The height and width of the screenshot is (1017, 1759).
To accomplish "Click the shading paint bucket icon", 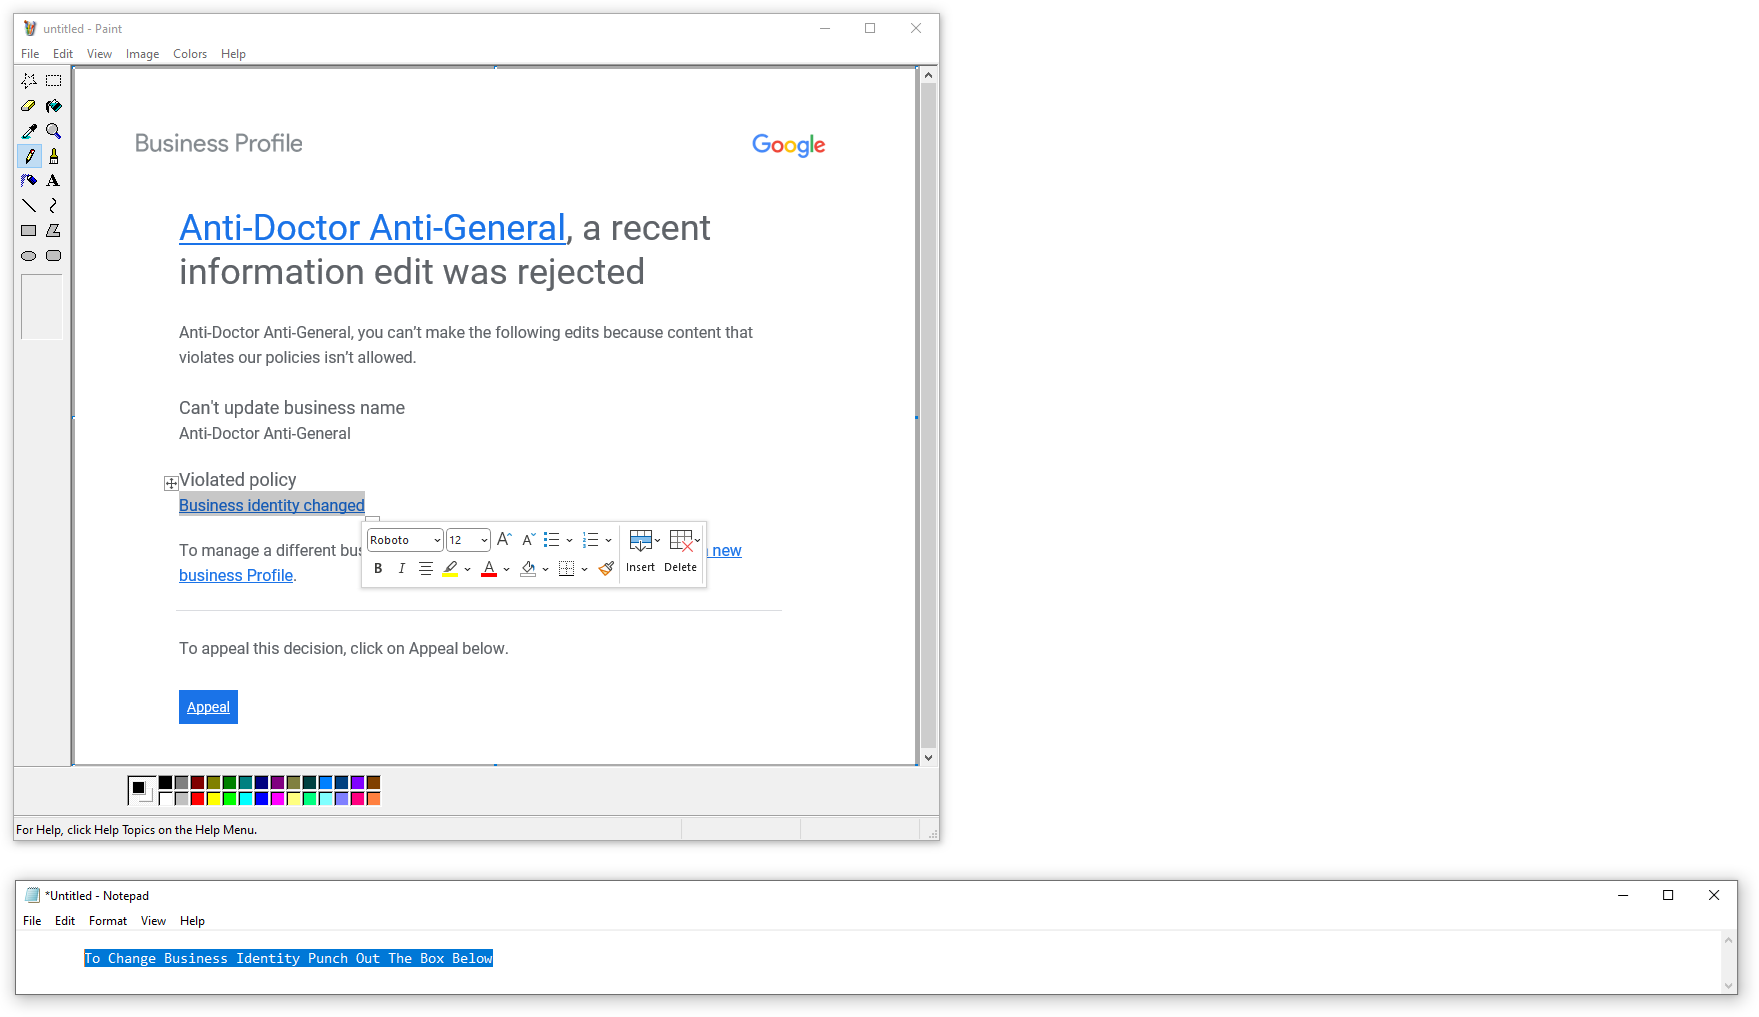I will [x=528, y=569].
